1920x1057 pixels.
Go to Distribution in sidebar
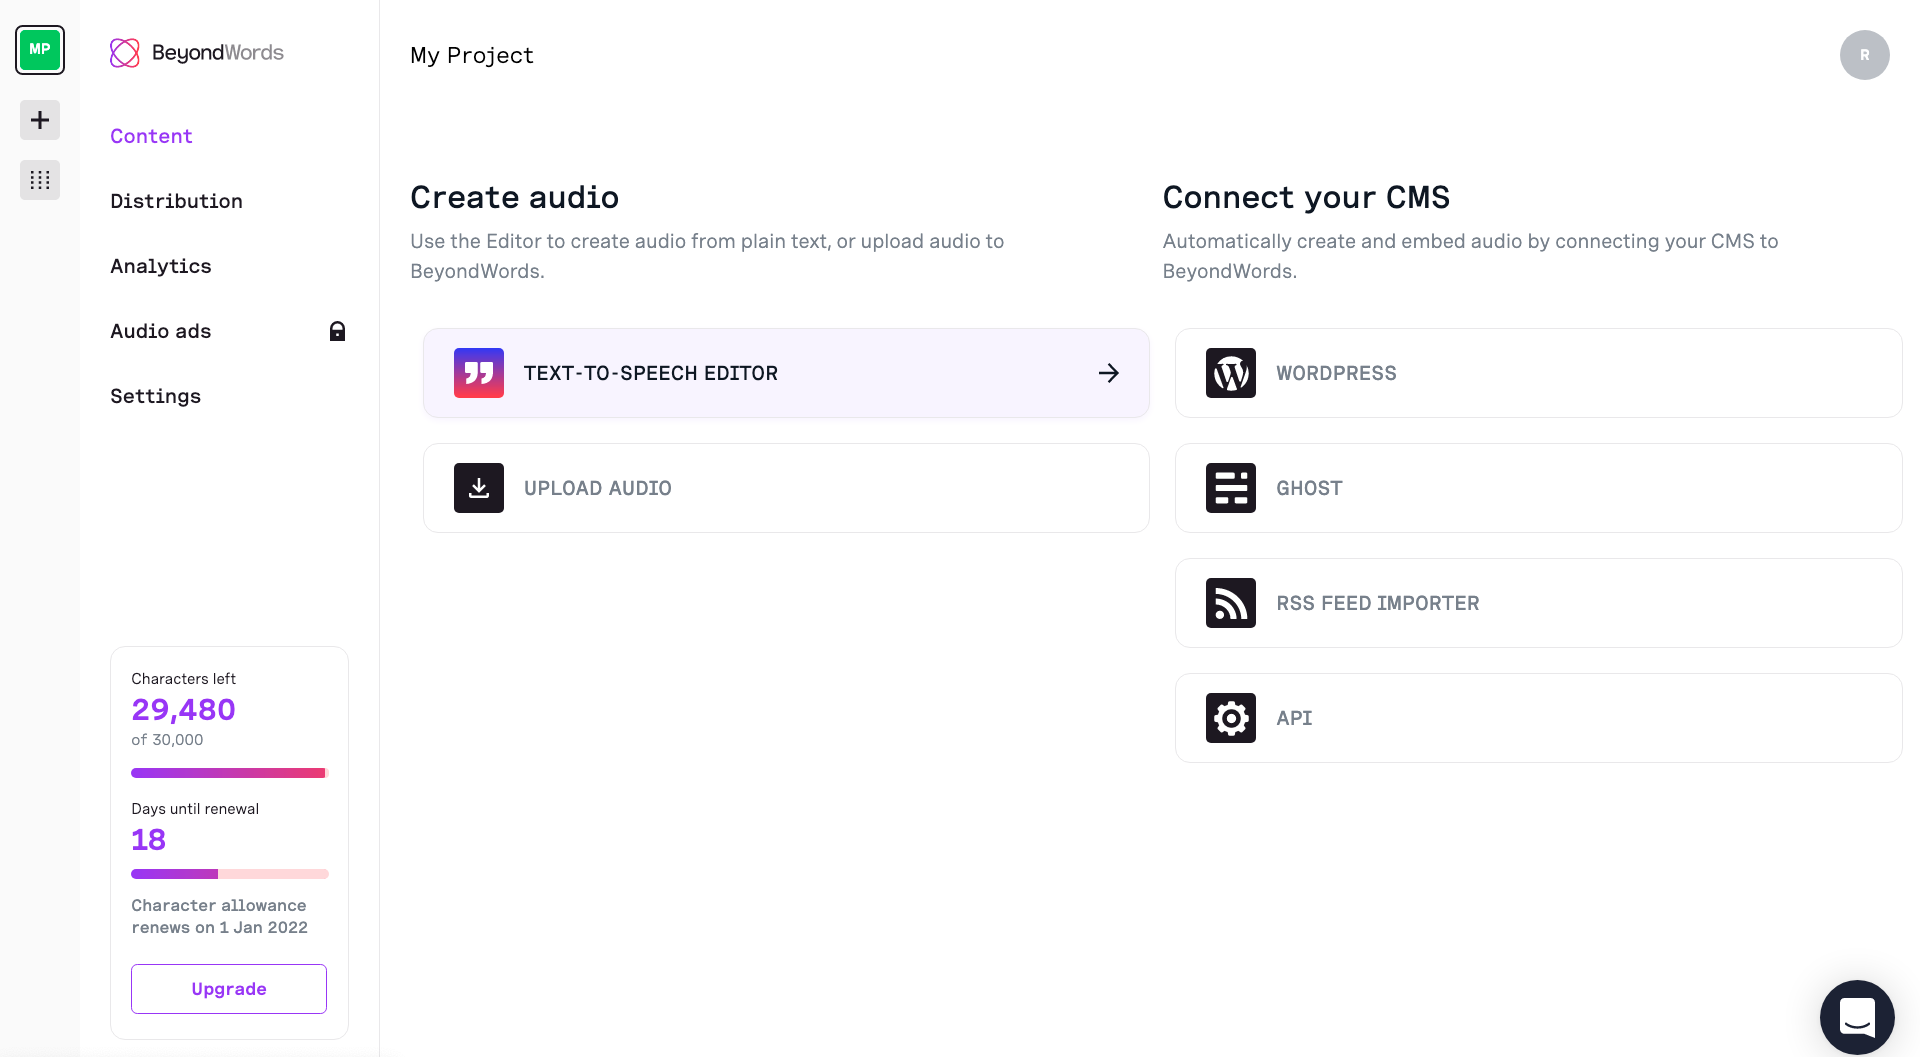point(176,201)
